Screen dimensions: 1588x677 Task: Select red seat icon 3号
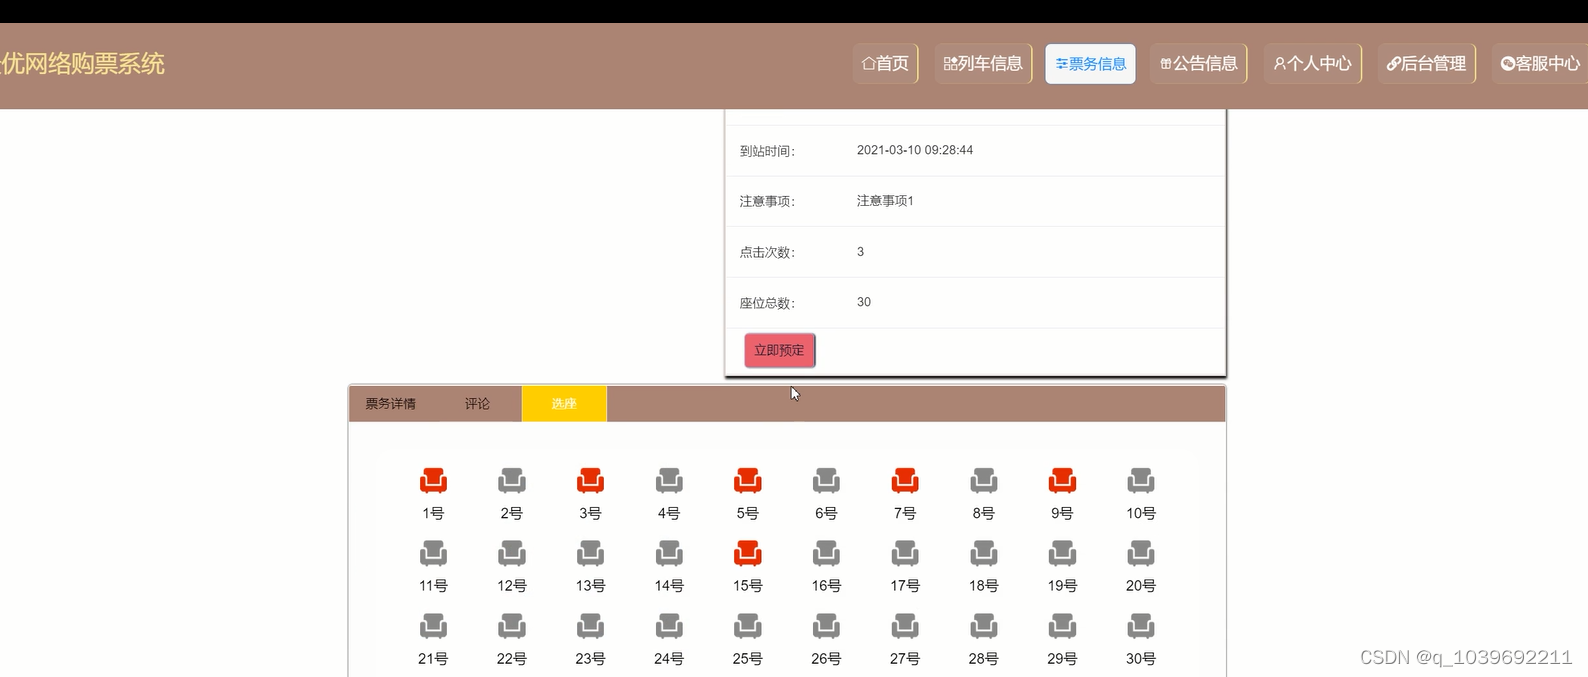tap(590, 481)
